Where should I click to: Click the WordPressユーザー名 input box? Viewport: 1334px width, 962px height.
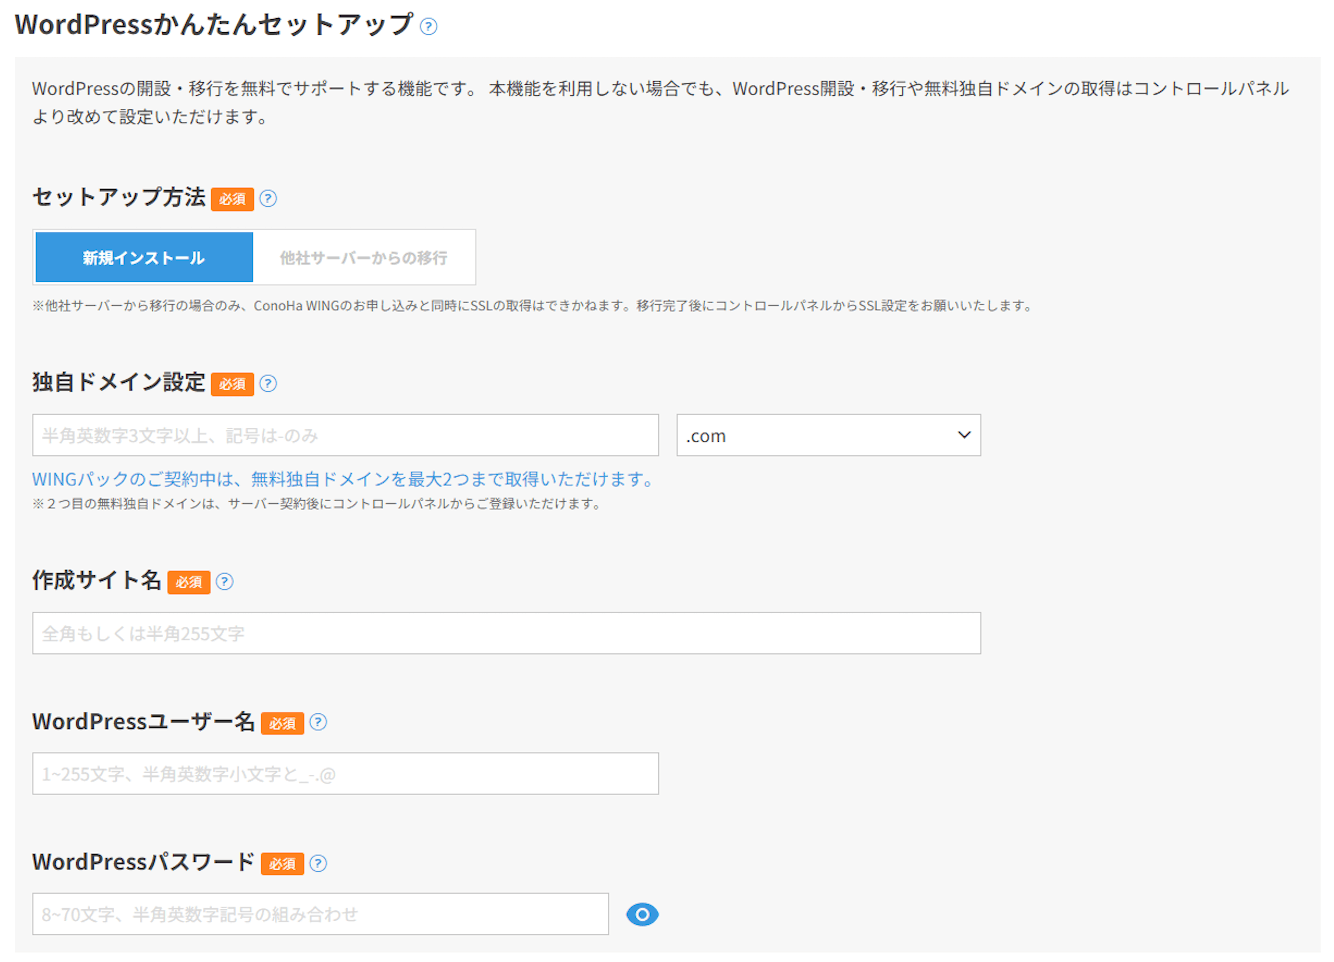click(x=345, y=774)
